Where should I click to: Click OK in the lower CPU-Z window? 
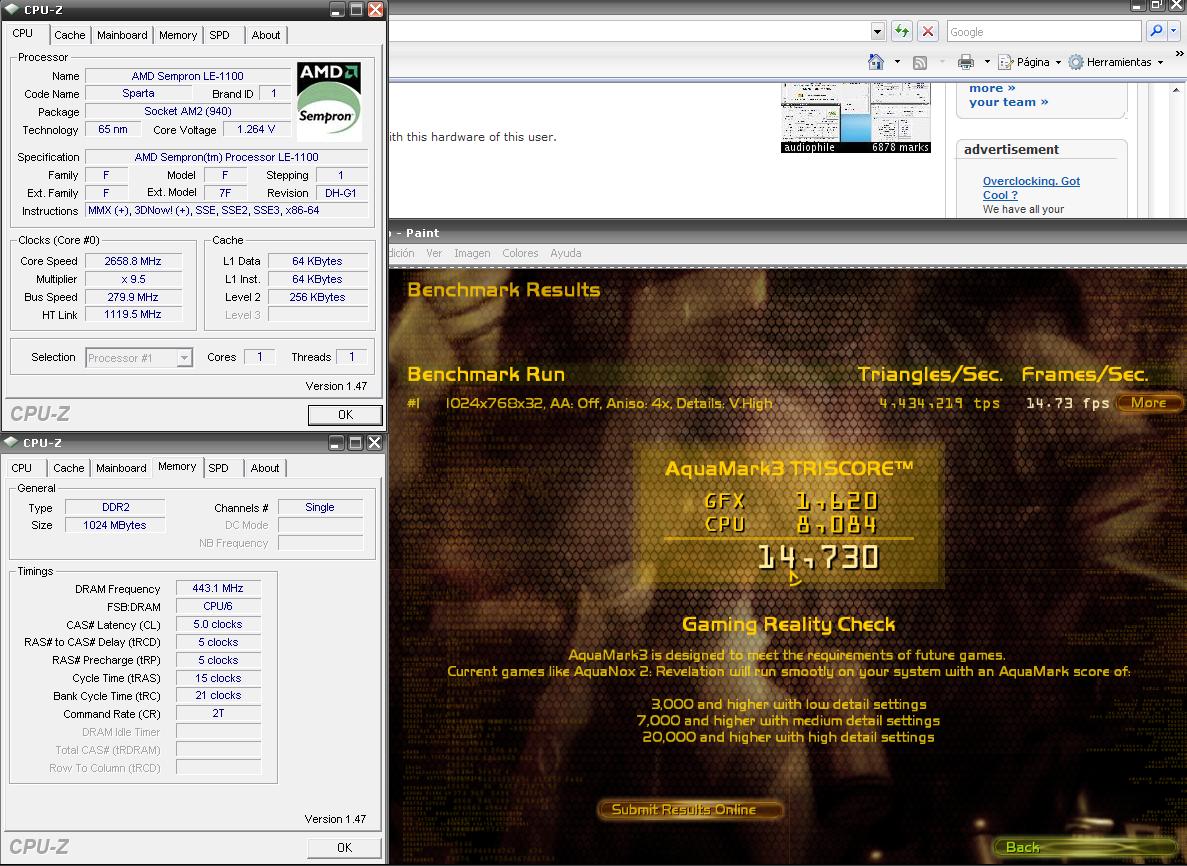click(x=344, y=848)
